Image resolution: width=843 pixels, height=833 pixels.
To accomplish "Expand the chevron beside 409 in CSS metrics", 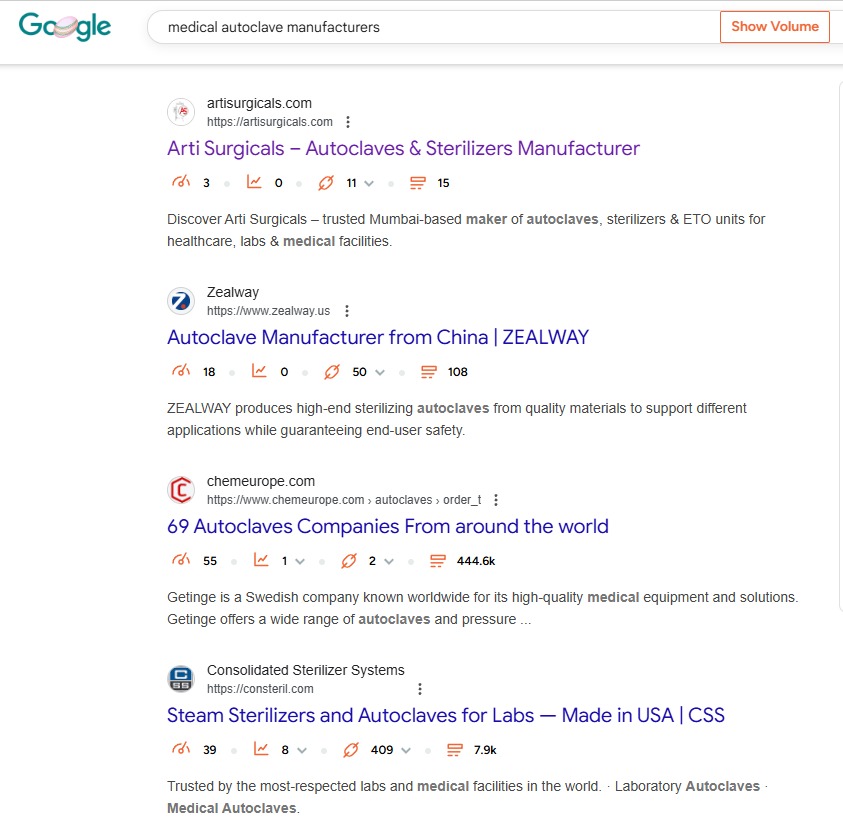I will click(x=406, y=750).
